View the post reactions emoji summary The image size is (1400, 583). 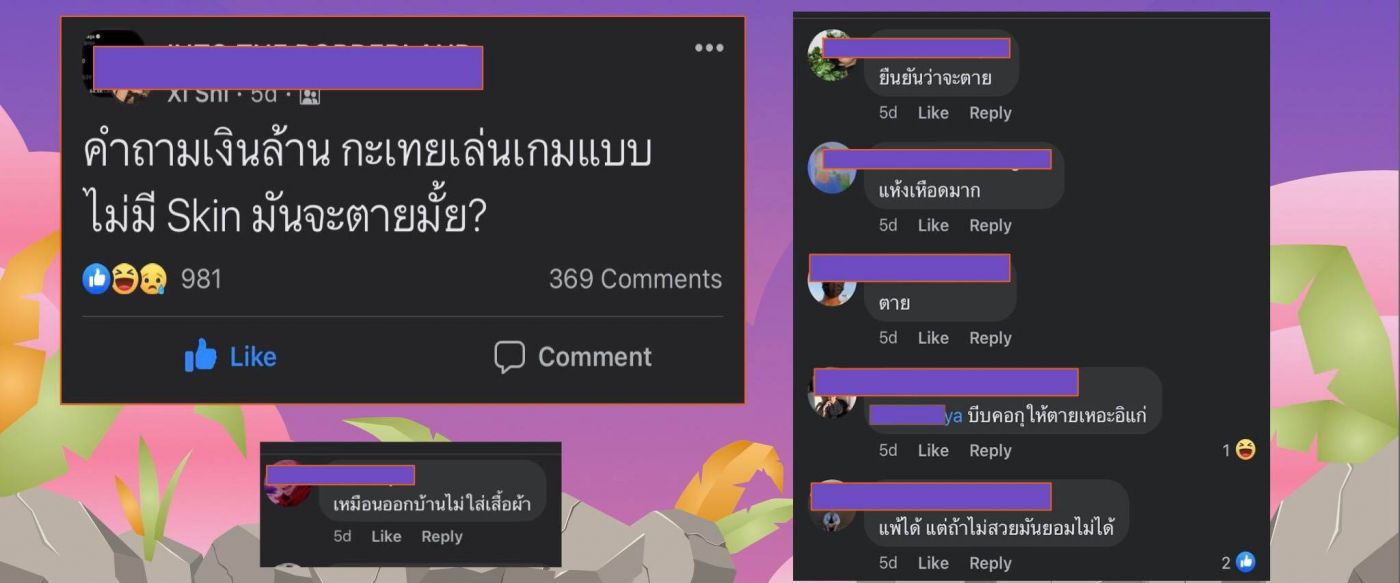tap(124, 279)
